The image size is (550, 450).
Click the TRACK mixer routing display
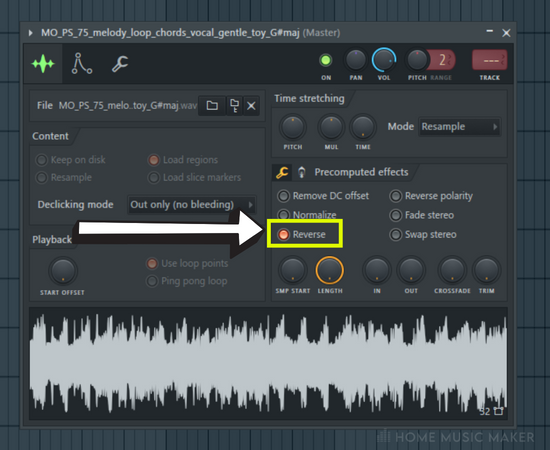coord(489,60)
